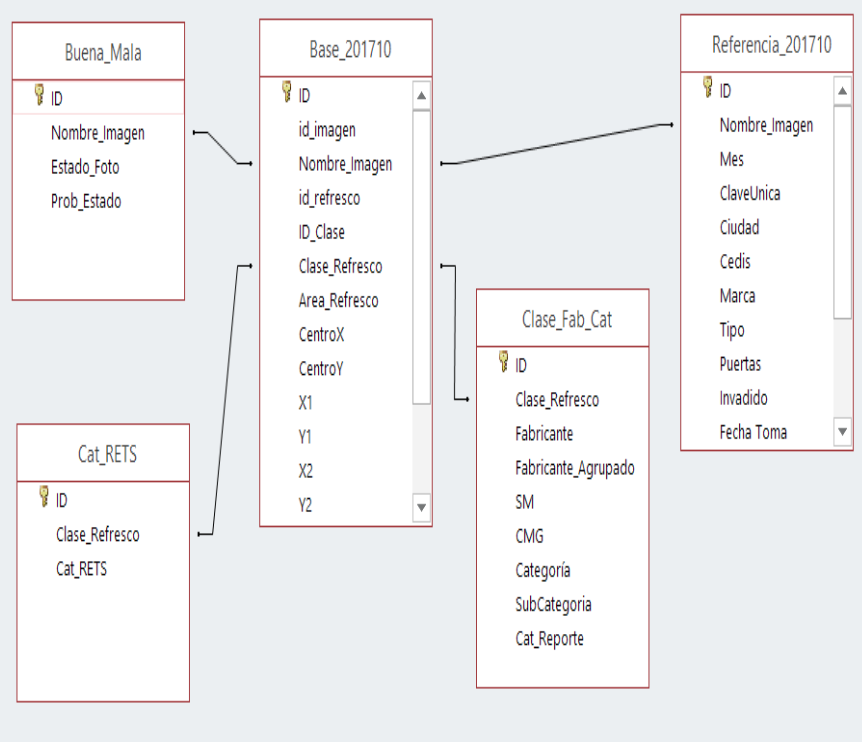Viewport: 862px width, 742px height.
Task: Select Y1 field in Base_201710
Action: 305,437
